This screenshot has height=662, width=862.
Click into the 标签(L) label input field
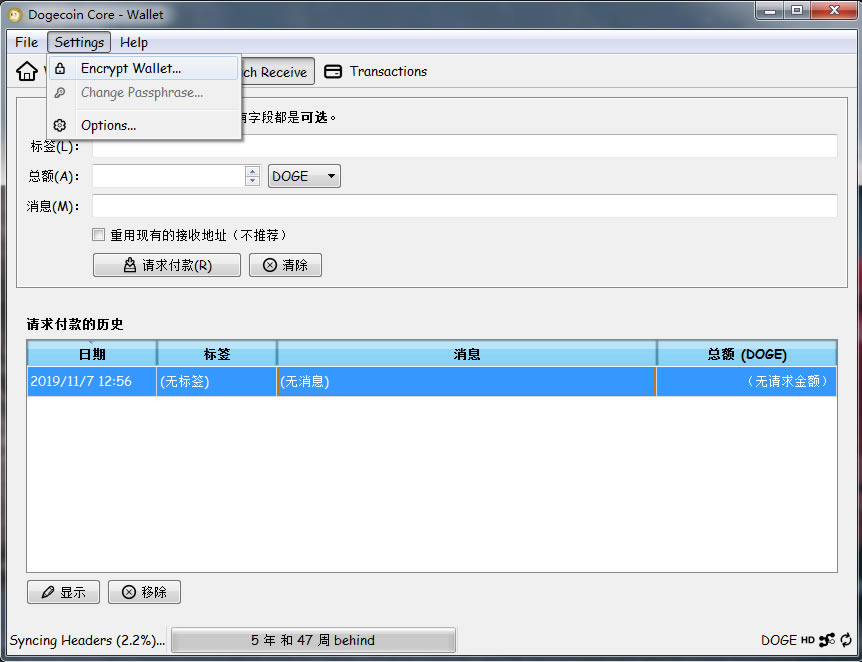click(465, 146)
